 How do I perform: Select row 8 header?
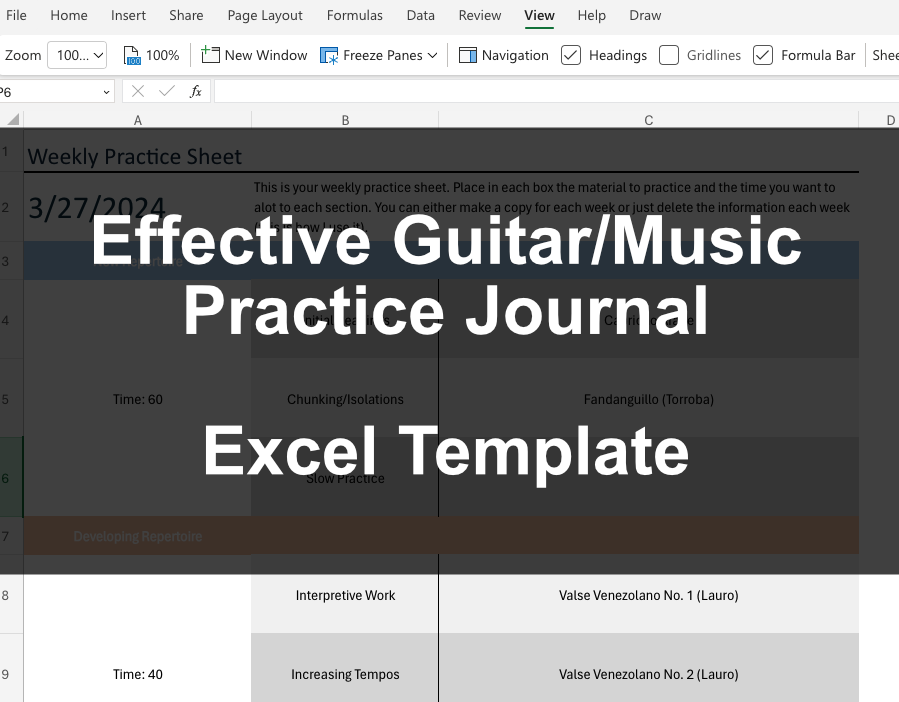click(x=11, y=595)
